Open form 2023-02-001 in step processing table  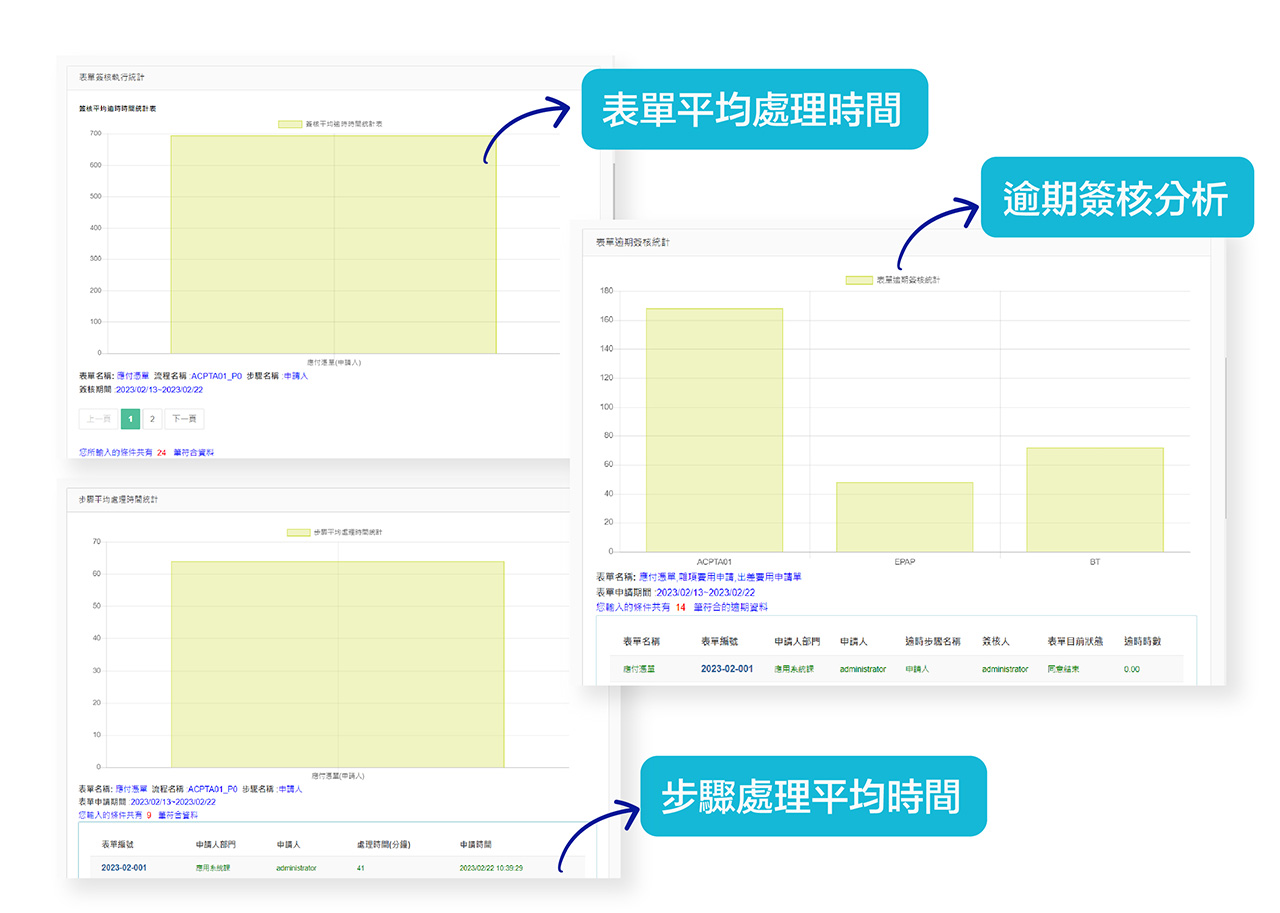124,868
